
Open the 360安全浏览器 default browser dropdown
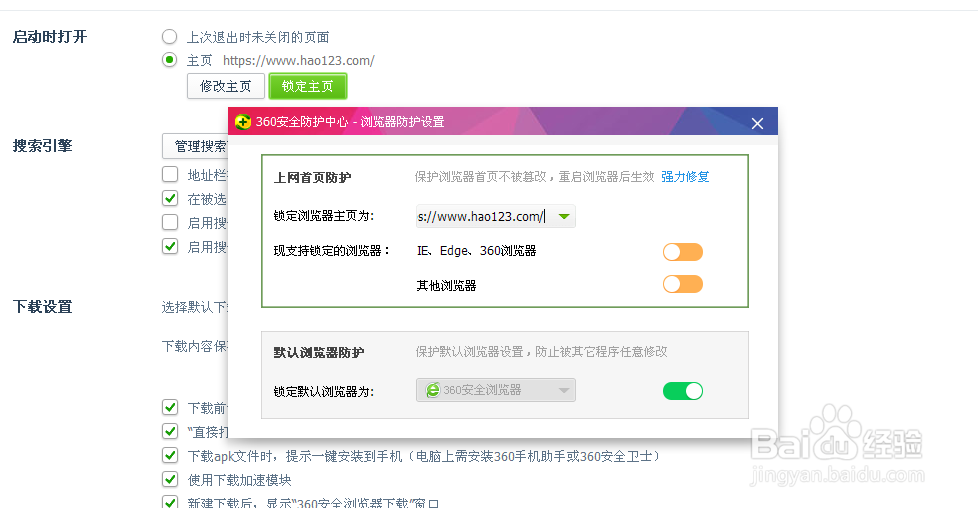click(x=496, y=390)
